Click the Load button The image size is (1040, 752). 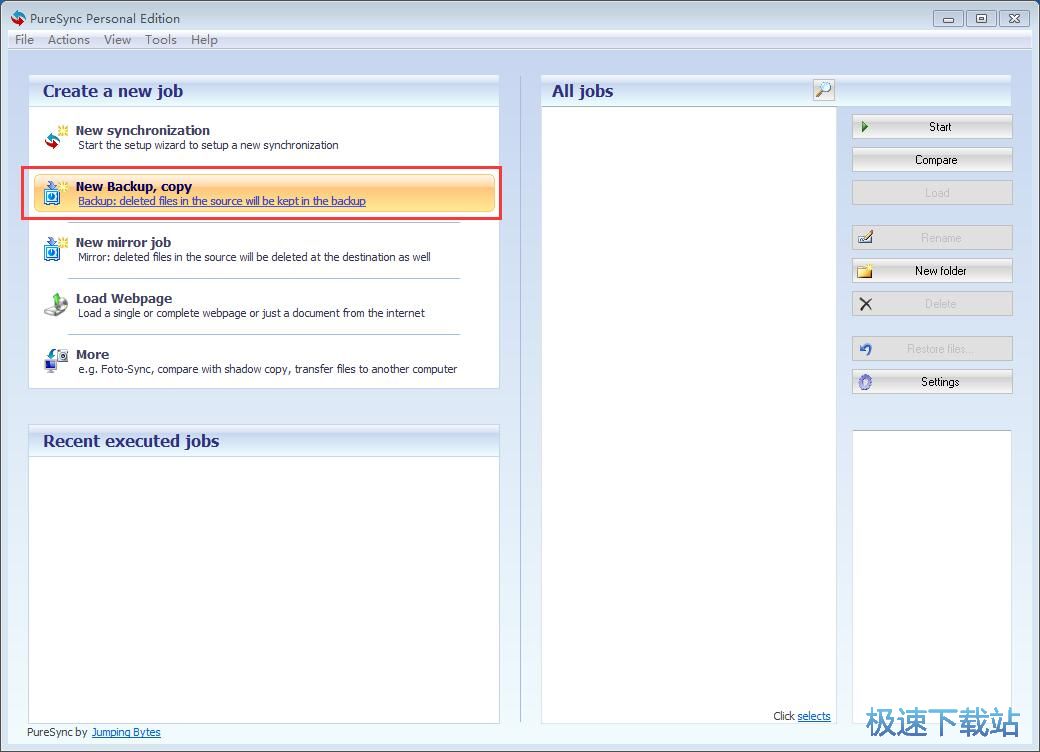[932, 193]
